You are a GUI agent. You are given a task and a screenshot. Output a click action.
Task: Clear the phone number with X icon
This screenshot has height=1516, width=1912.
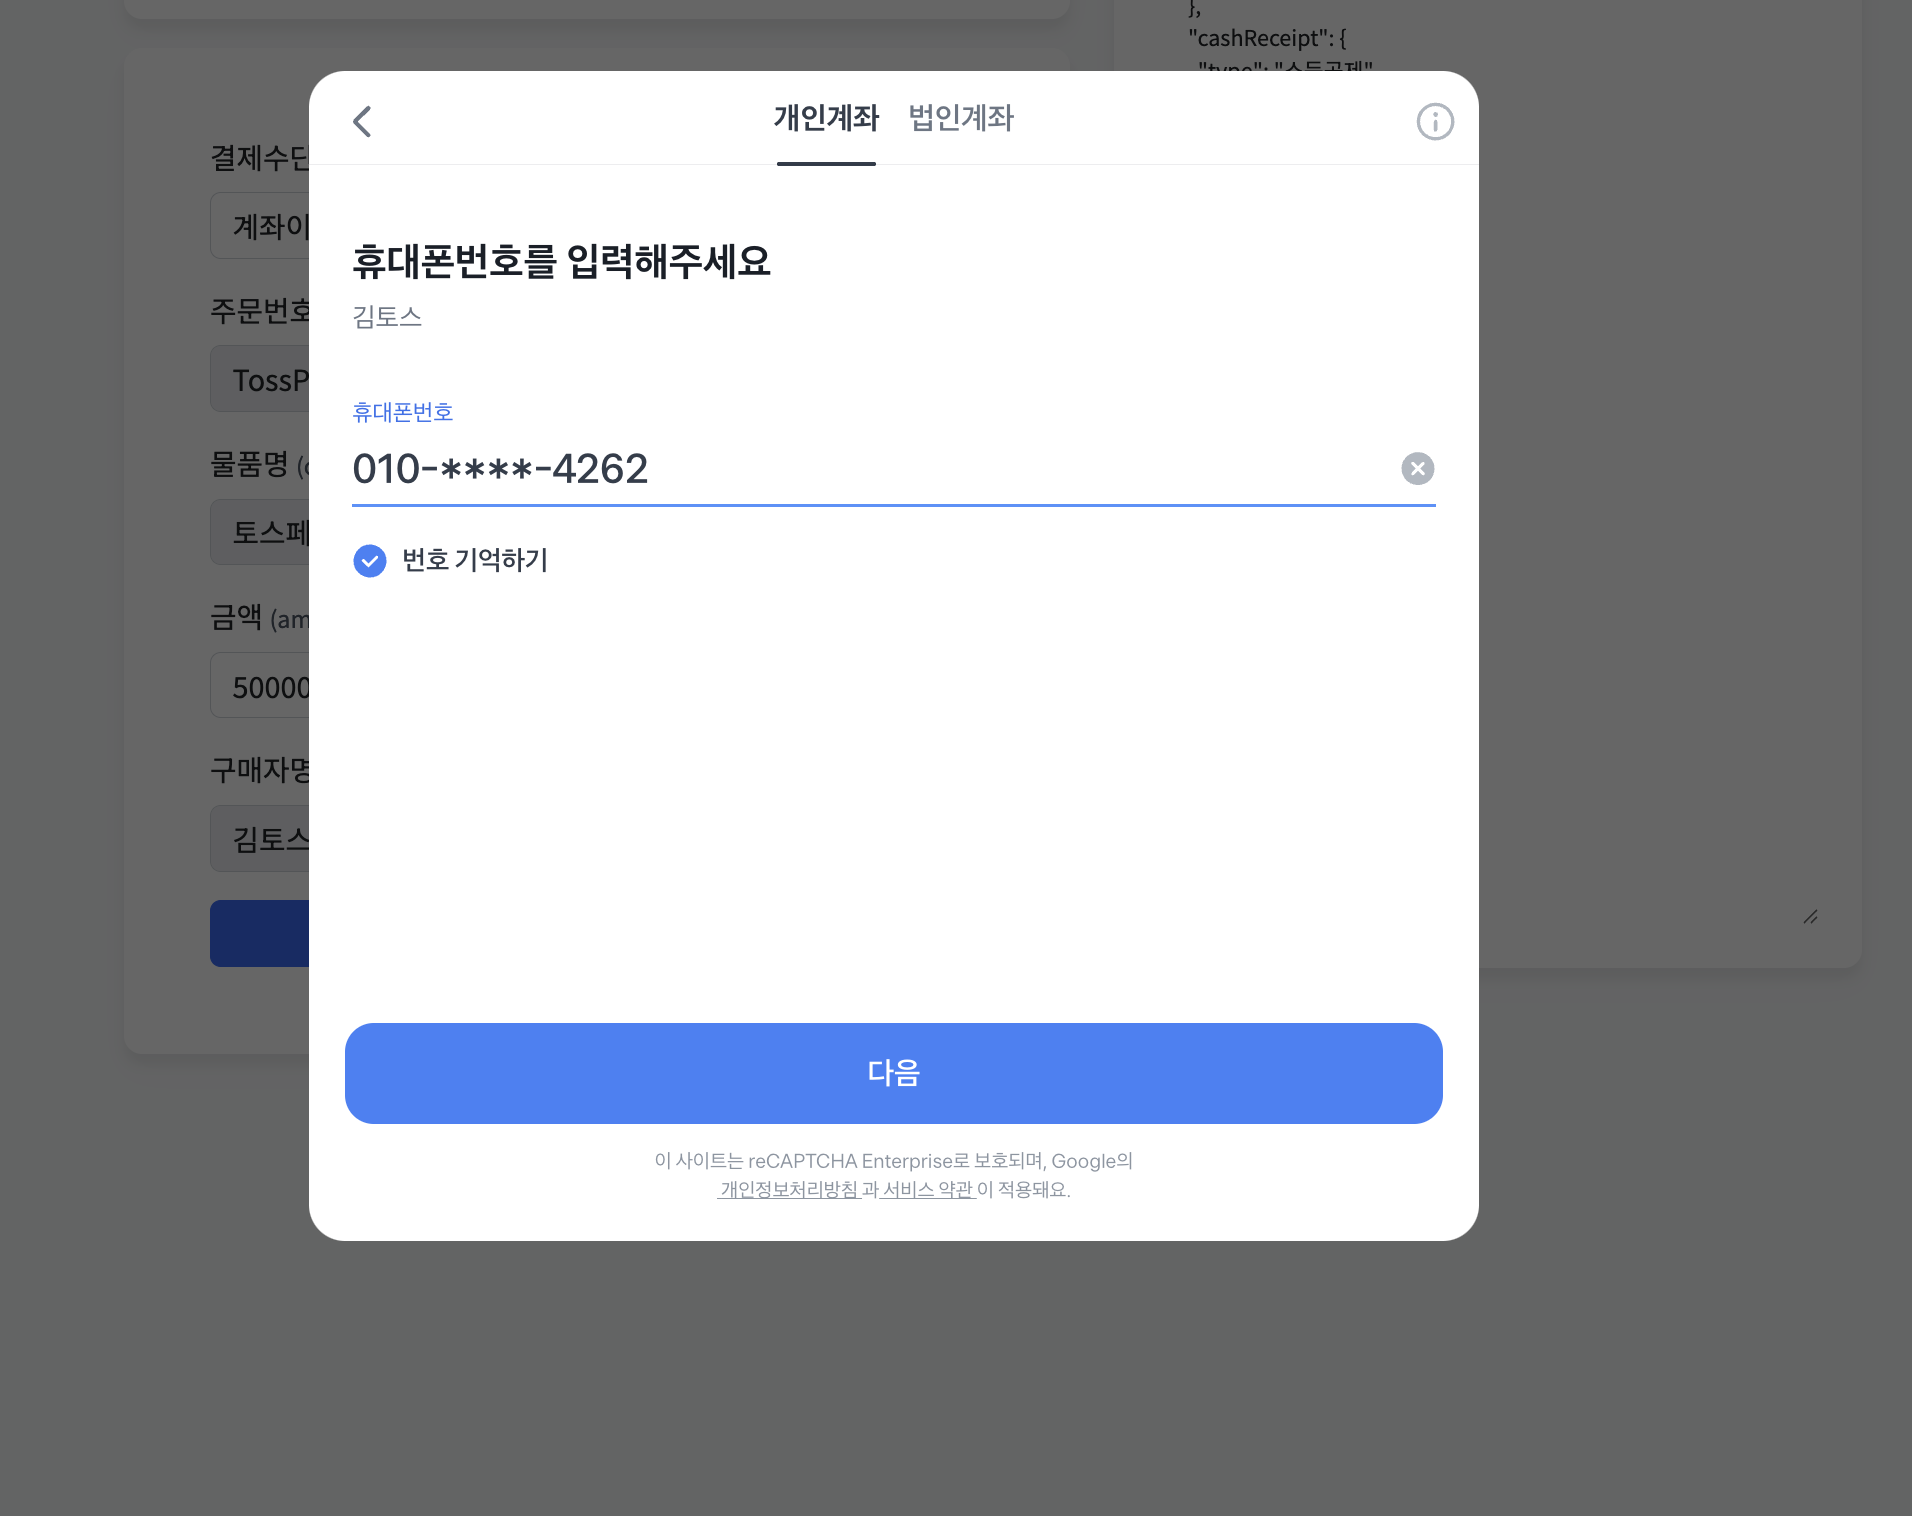click(1417, 469)
